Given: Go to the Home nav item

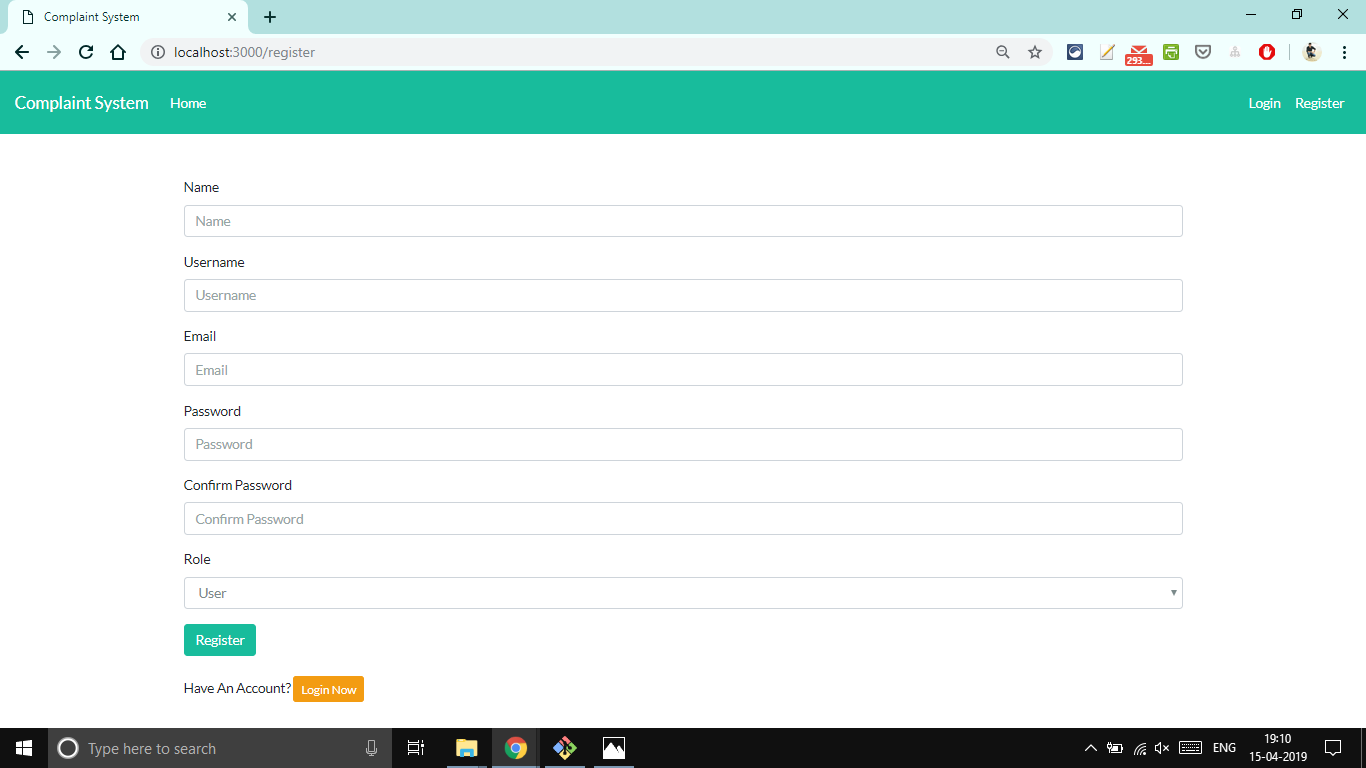Looking at the screenshot, I should pyautogui.click(x=188, y=103).
